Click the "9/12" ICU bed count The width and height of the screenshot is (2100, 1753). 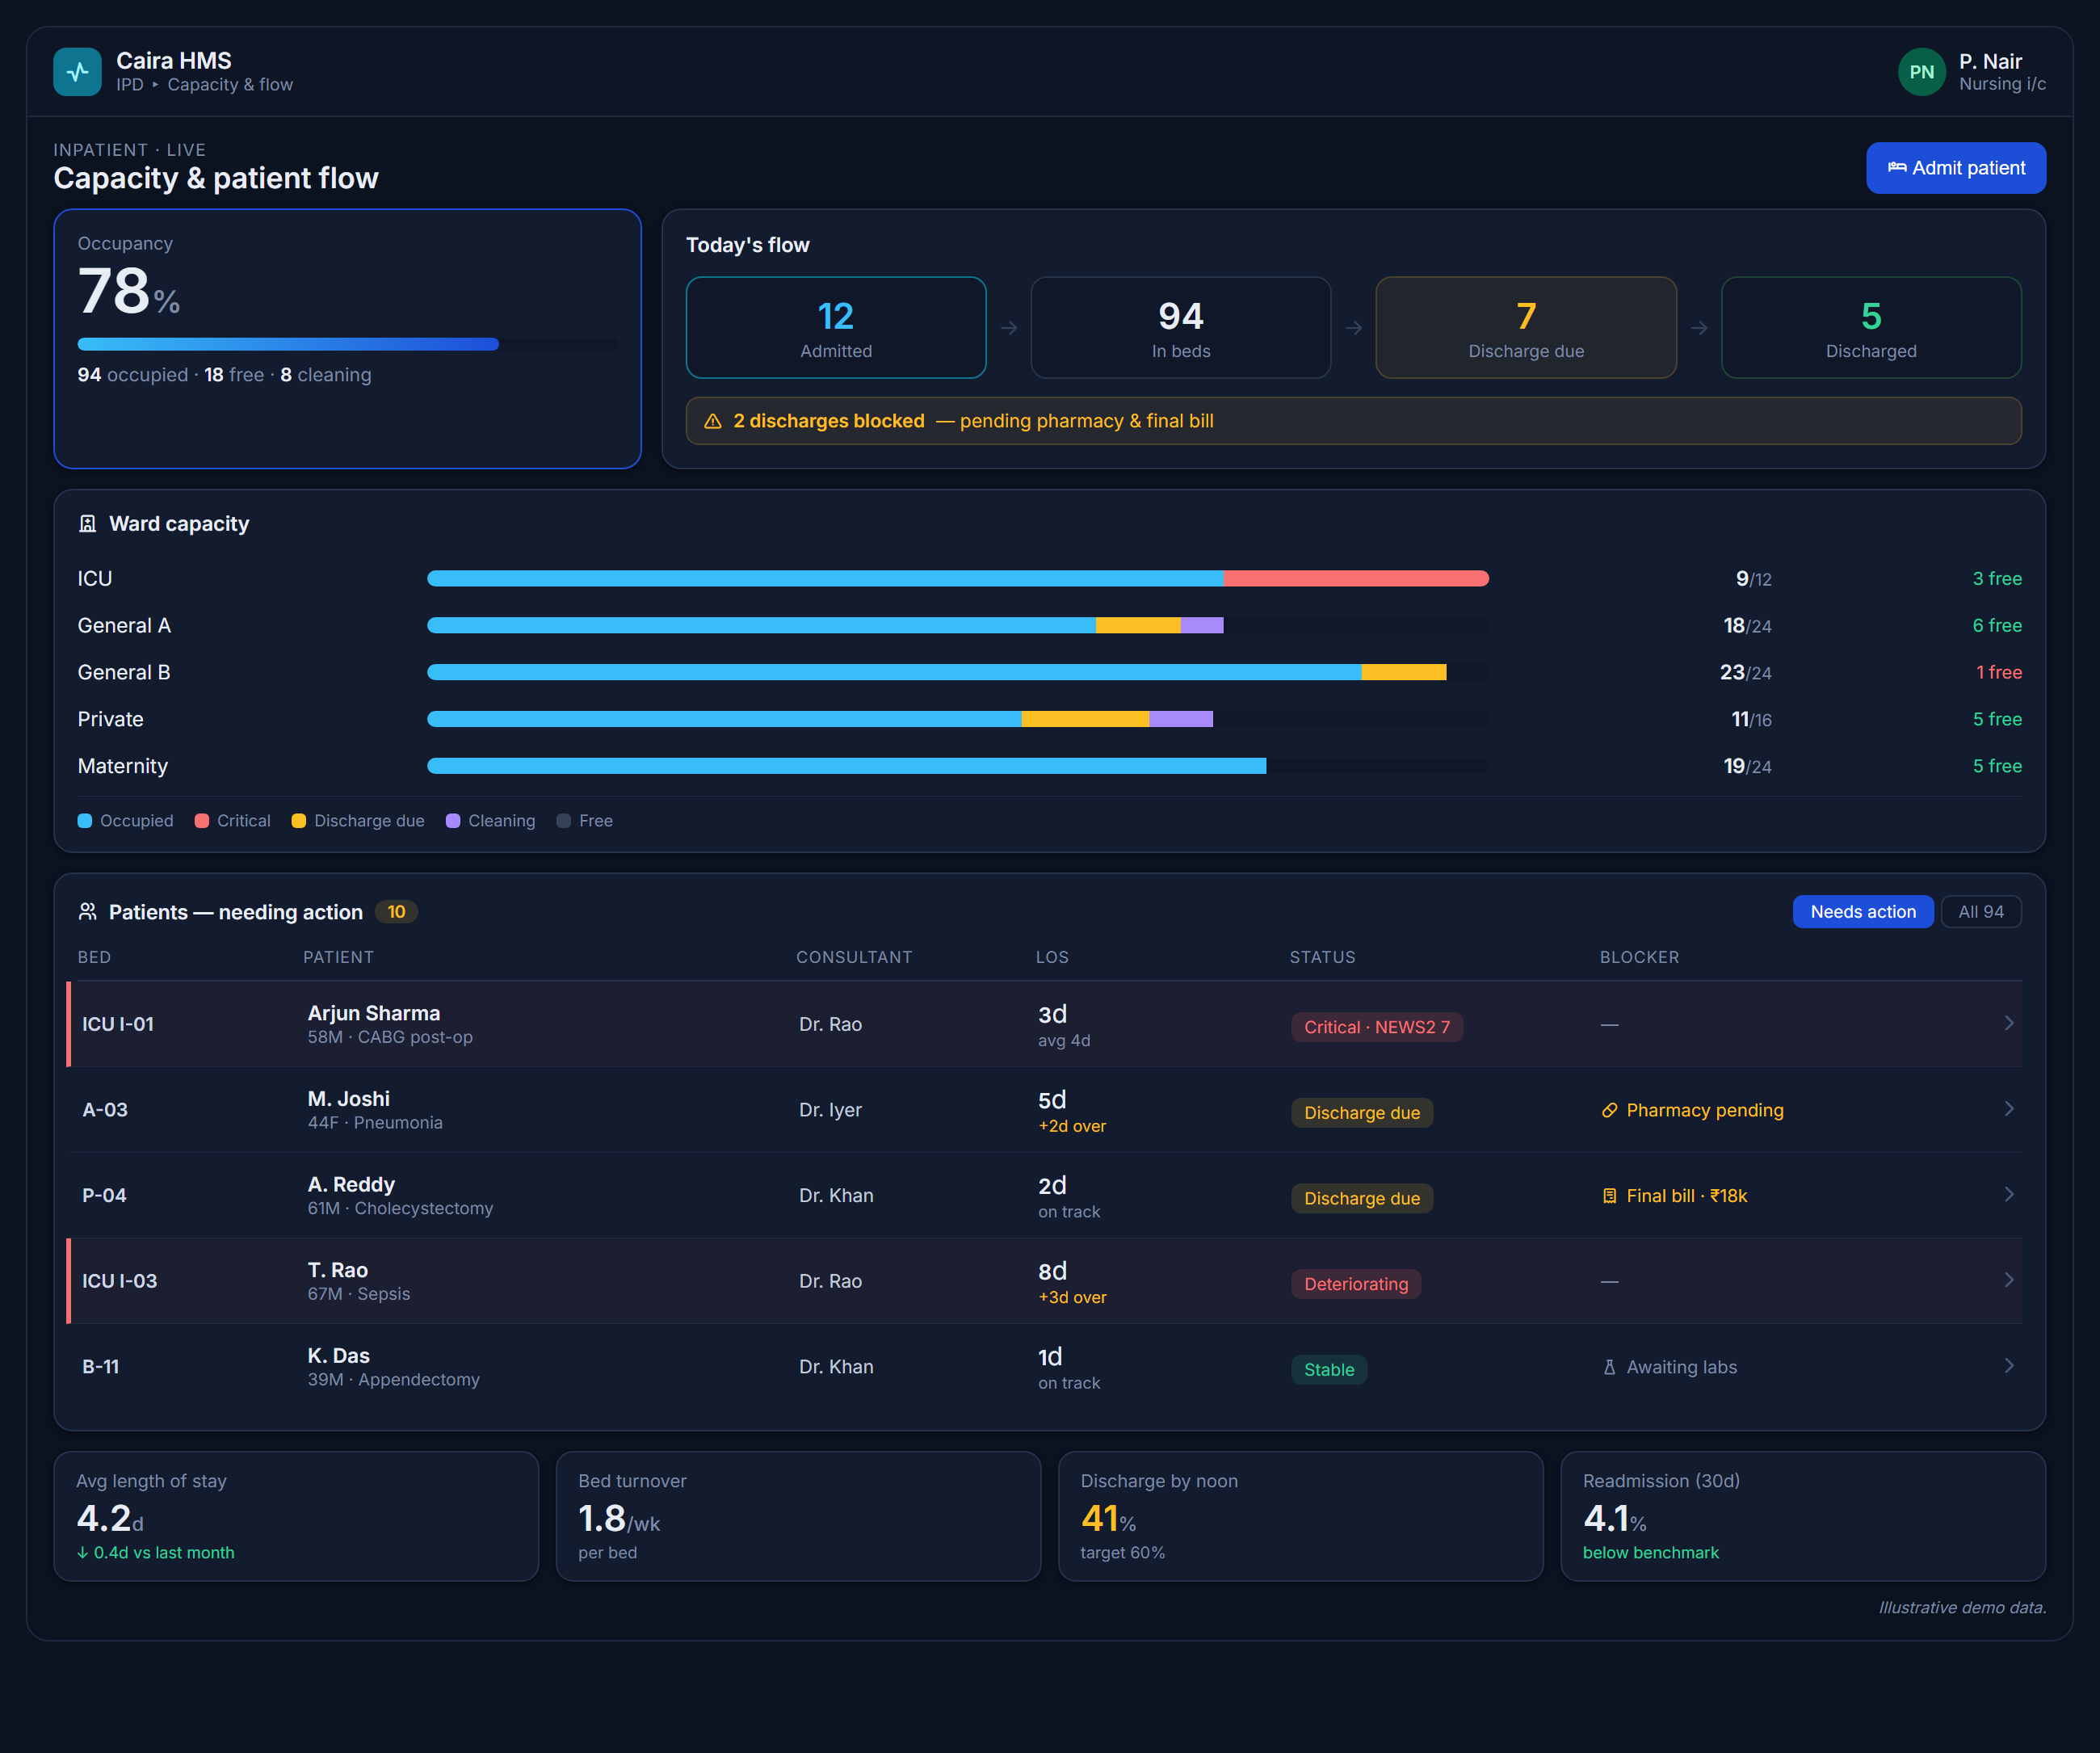[1753, 579]
